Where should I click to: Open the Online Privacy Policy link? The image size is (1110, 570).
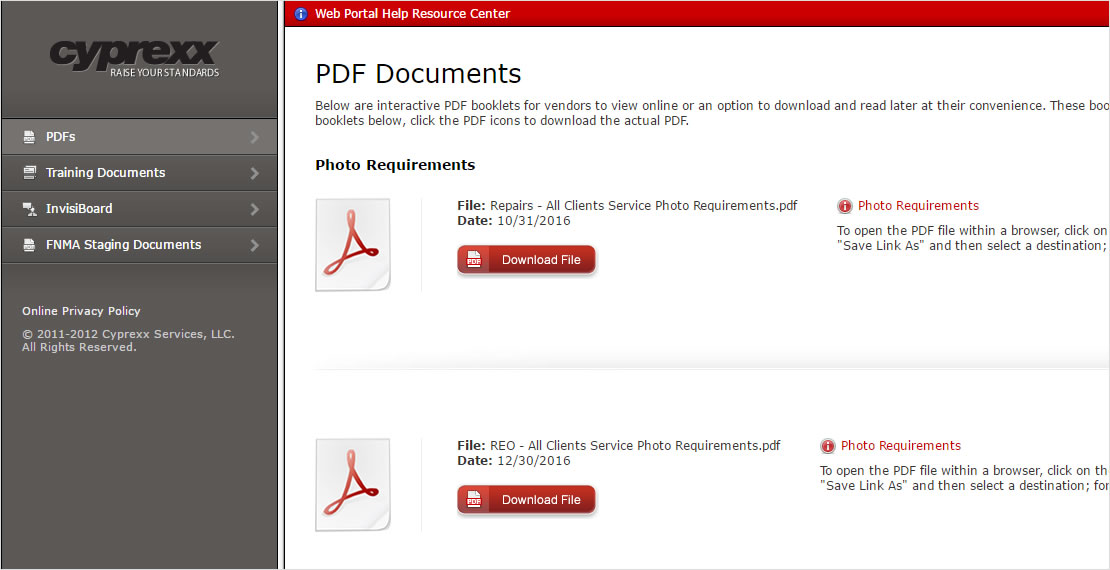81,311
